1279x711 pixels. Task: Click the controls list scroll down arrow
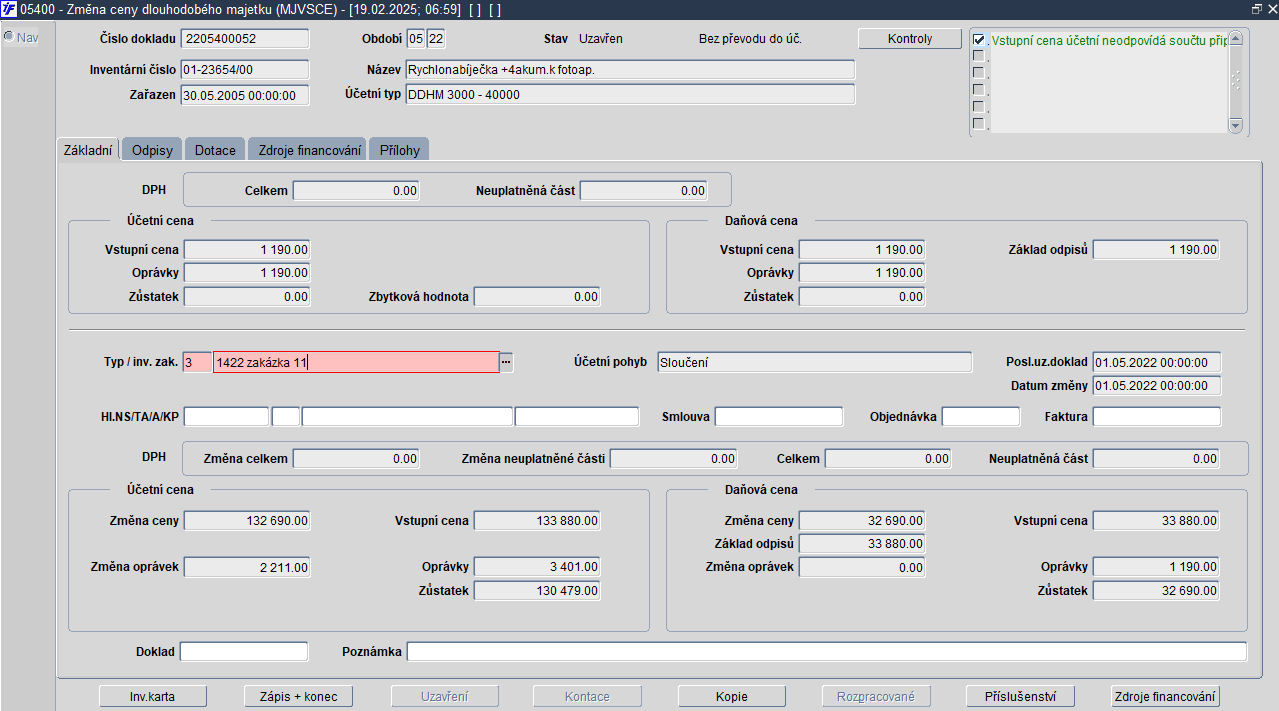[x=1234, y=126]
